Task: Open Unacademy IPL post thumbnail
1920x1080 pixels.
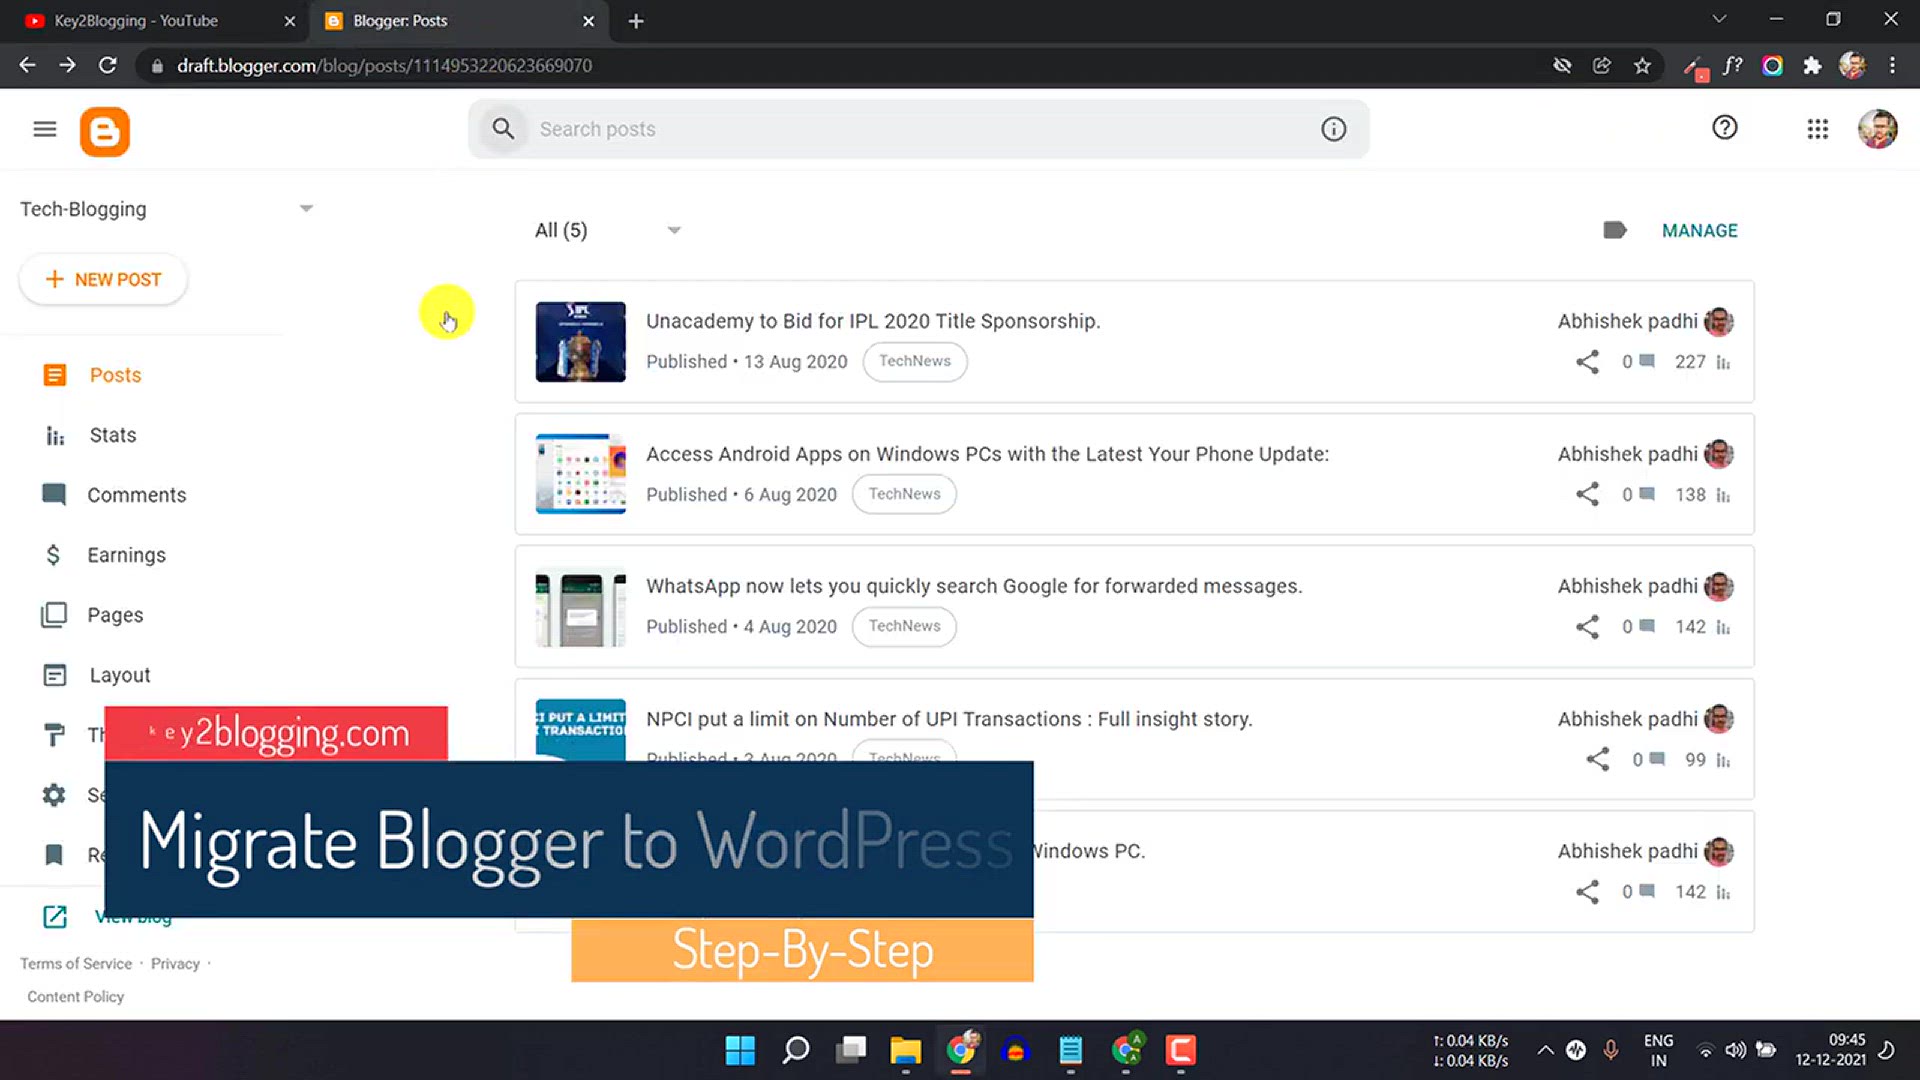Action: (x=580, y=342)
